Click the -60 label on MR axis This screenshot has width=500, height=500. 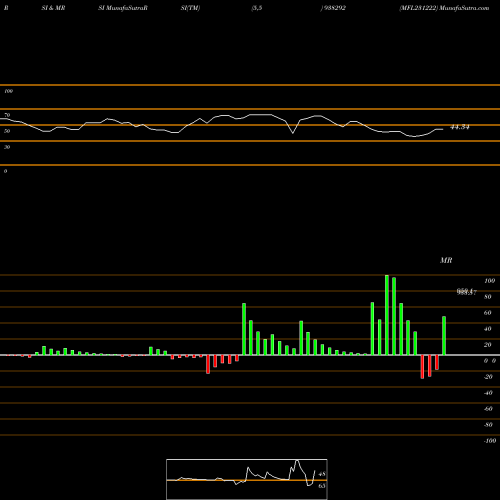point(488,409)
